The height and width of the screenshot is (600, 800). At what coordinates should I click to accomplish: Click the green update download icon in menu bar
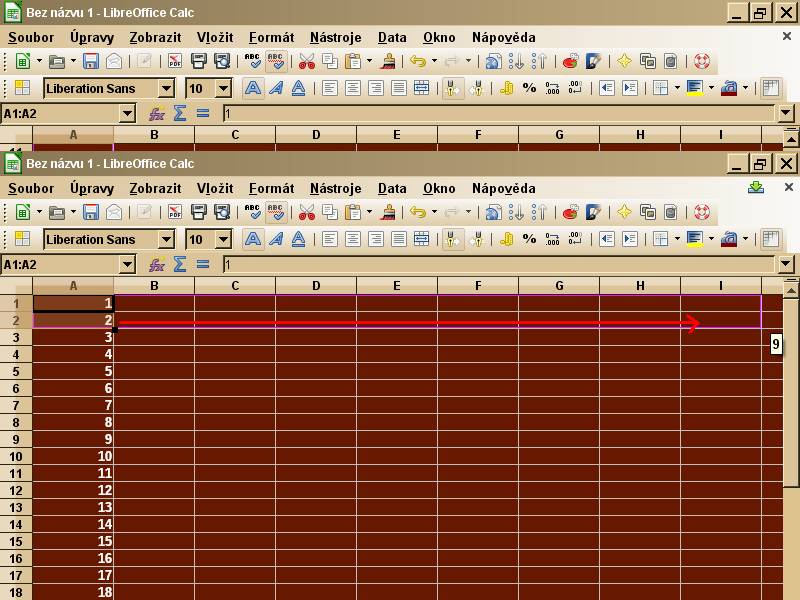pos(756,187)
